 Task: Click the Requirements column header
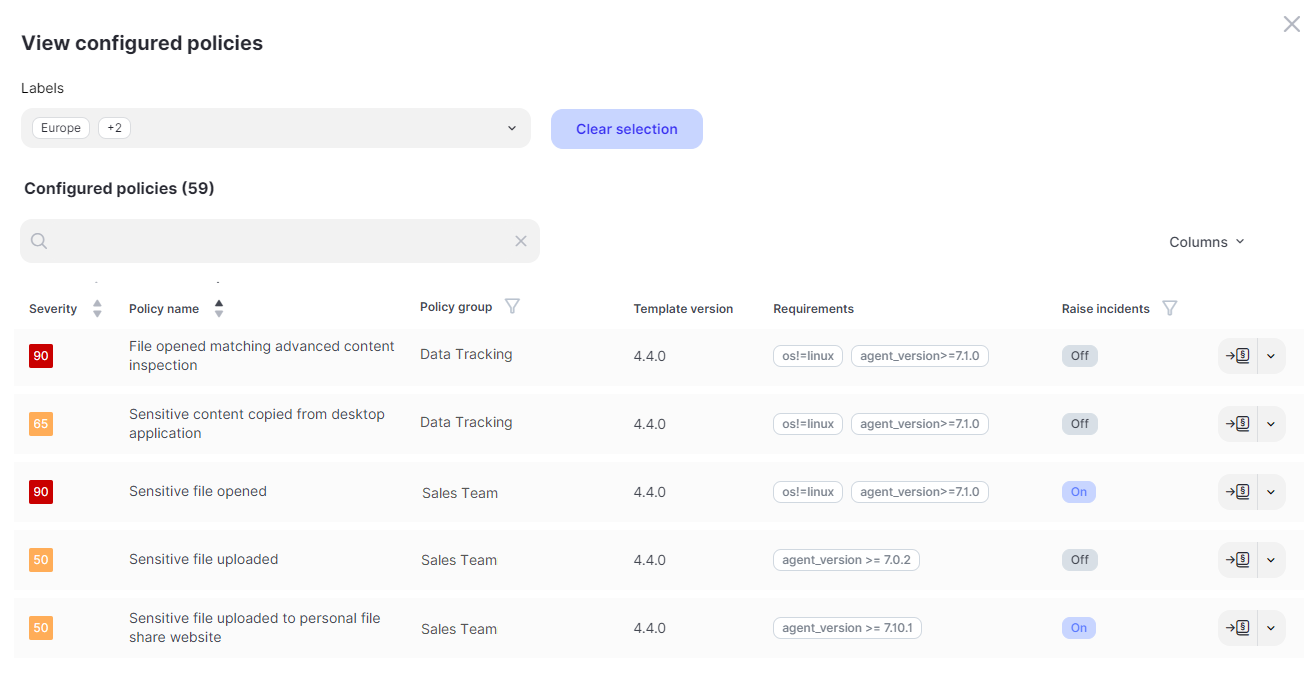click(x=813, y=309)
